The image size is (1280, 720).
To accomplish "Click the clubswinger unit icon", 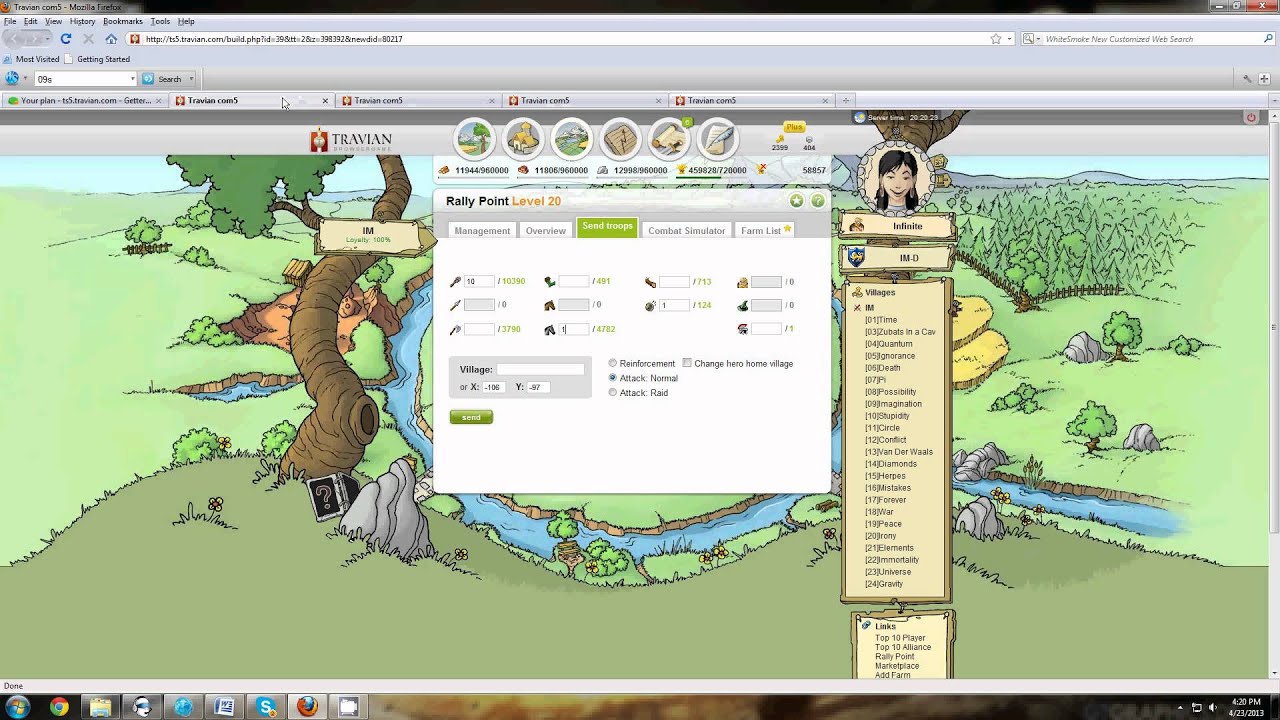I will [x=456, y=282].
